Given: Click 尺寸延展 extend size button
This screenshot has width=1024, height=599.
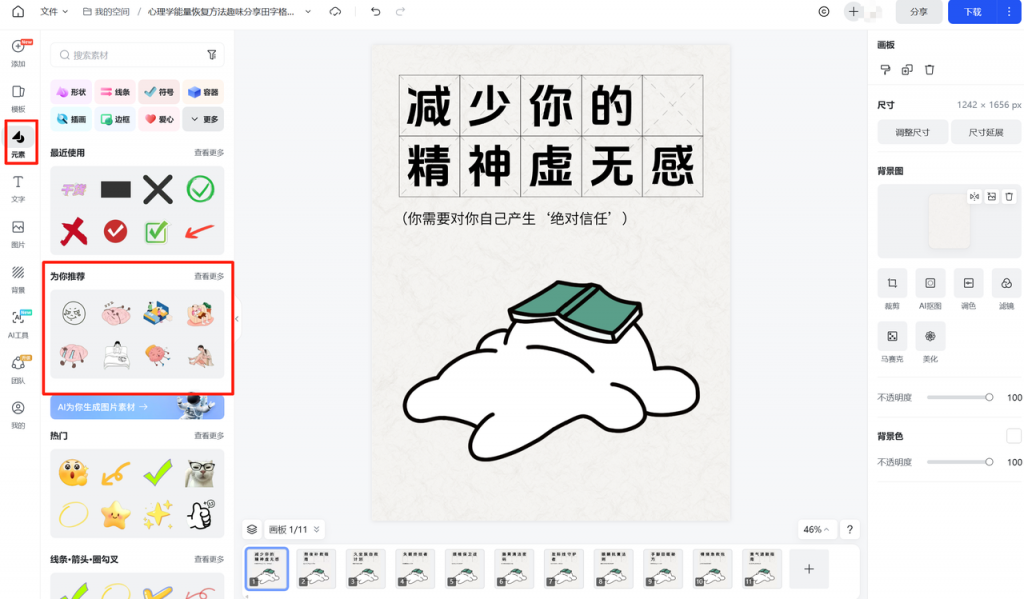Looking at the screenshot, I should click(x=985, y=133).
